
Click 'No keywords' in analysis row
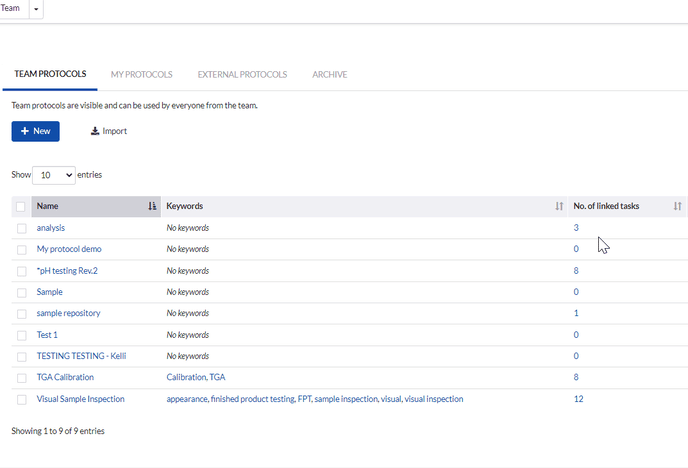(x=188, y=228)
